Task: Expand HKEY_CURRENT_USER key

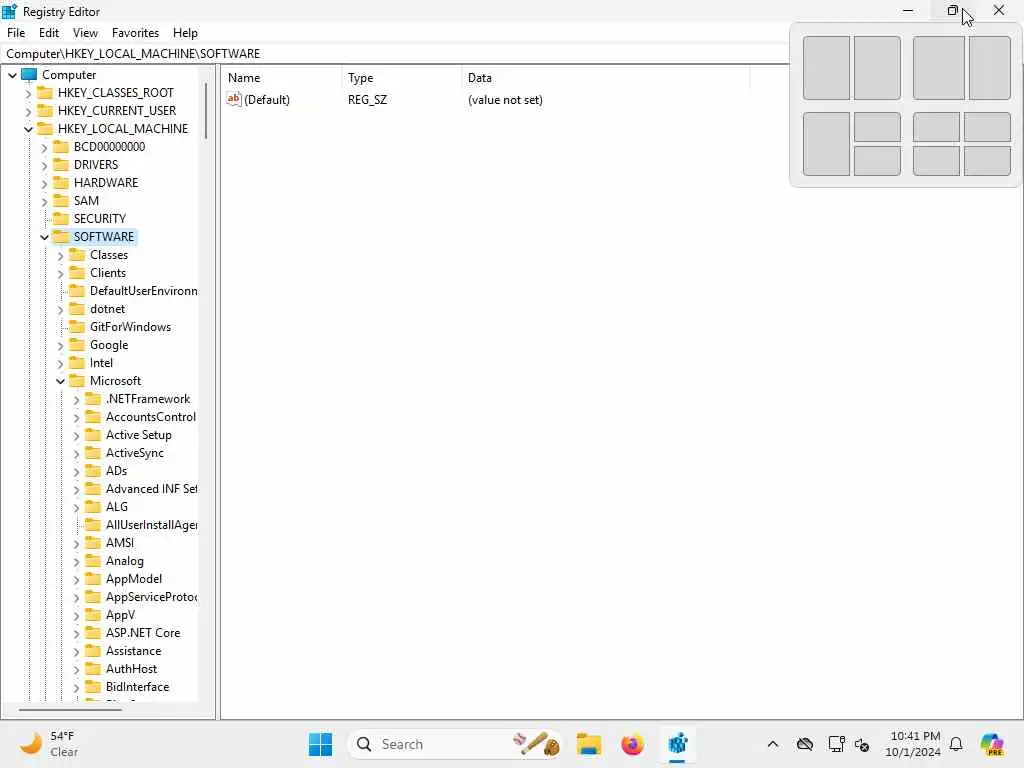Action: 28,111
